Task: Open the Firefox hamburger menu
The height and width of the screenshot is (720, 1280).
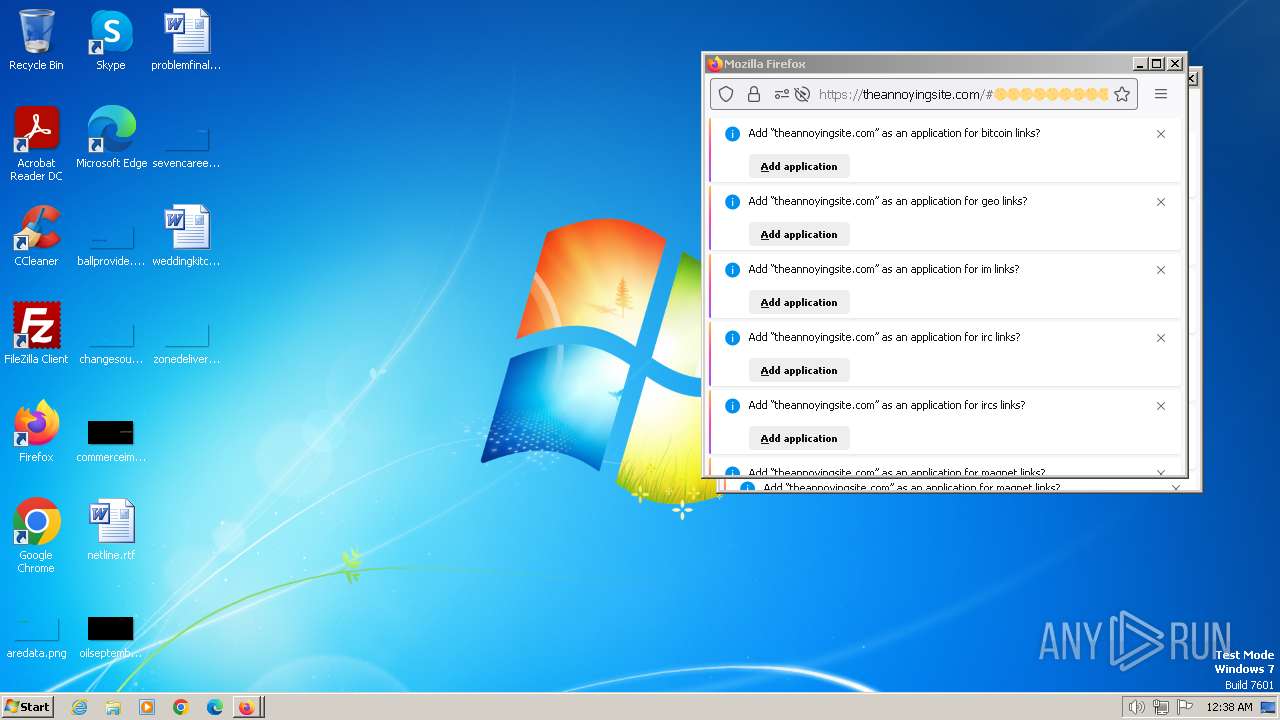Action: click(x=1161, y=94)
